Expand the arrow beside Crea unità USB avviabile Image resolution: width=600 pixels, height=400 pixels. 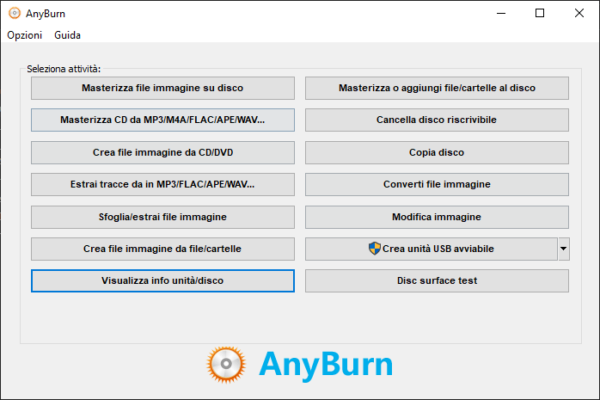564,249
